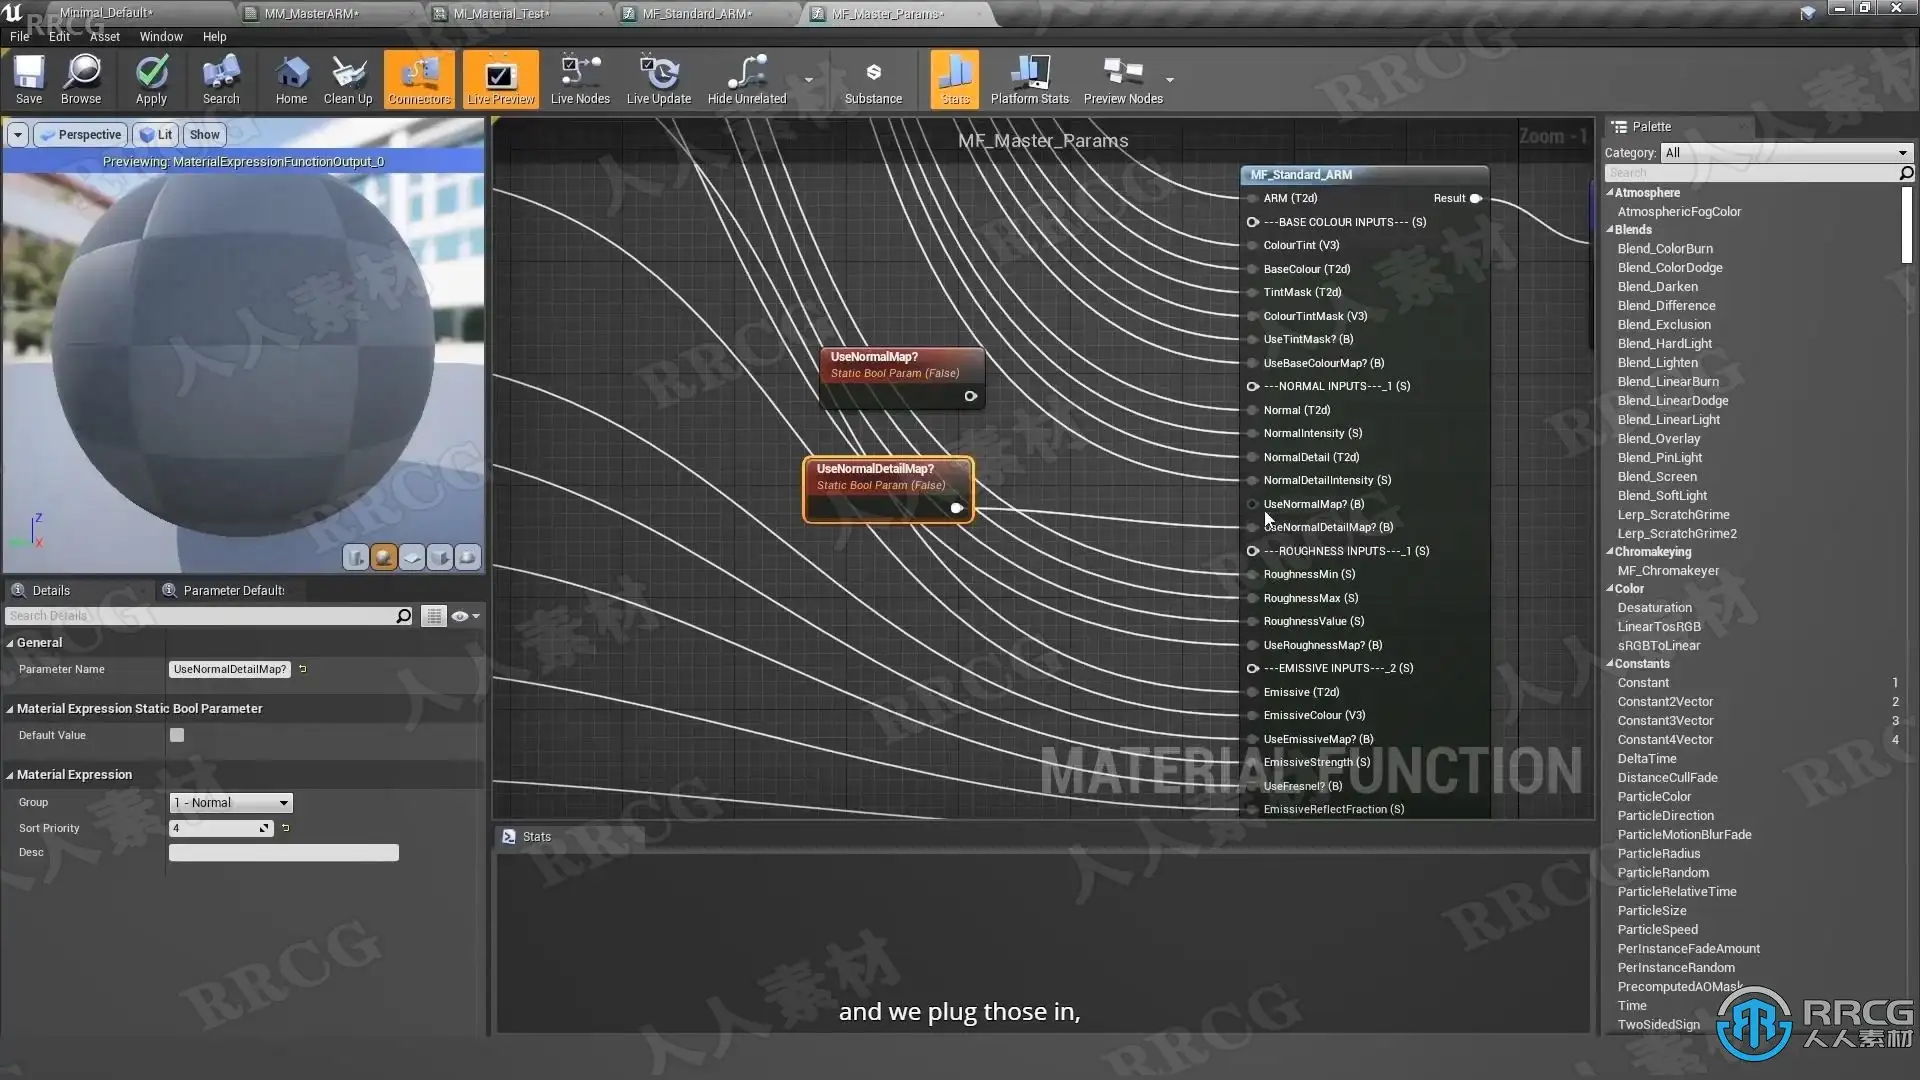The height and width of the screenshot is (1080, 1920).
Task: Click Hide Unrelated toolbar icon
Action: (x=747, y=73)
